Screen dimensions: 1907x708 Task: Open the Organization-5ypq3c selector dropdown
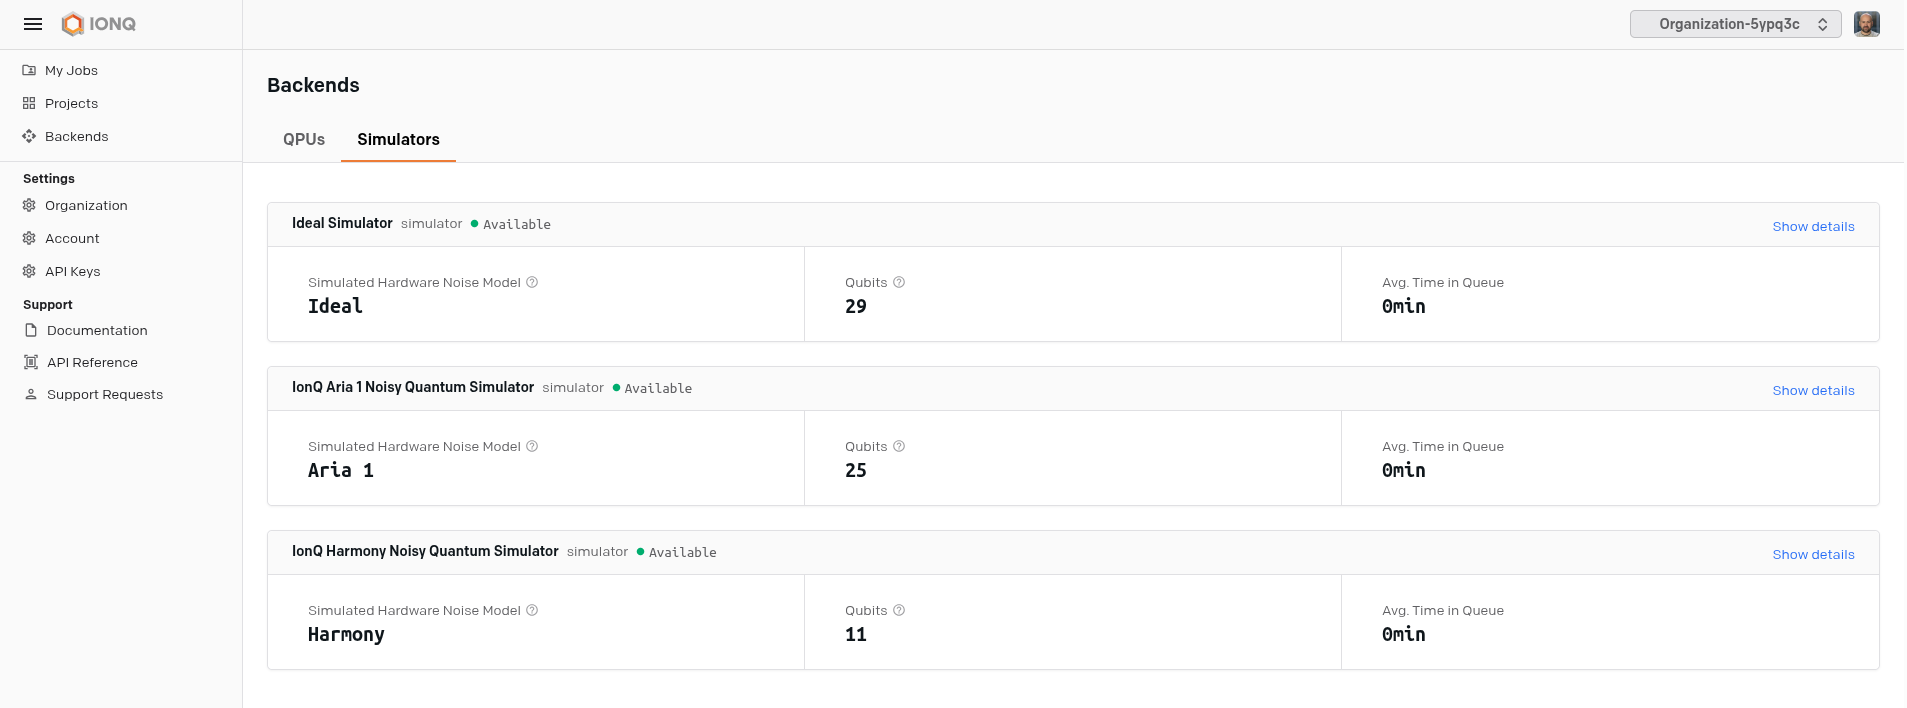pyautogui.click(x=1735, y=24)
